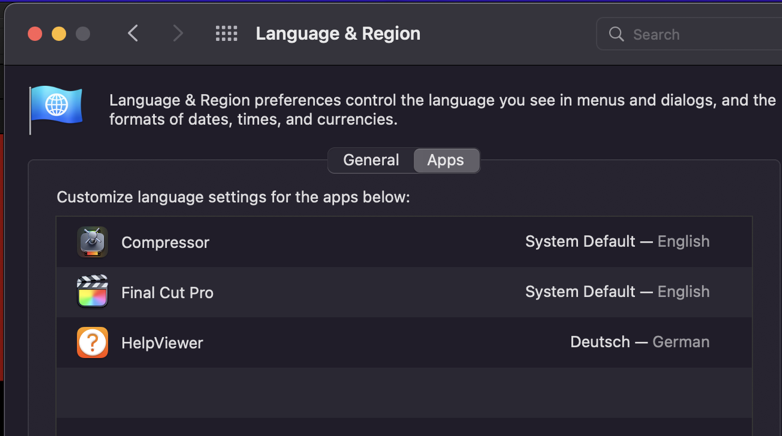This screenshot has height=436, width=782.
Task: Minimize the window with yellow button
Action: point(59,34)
